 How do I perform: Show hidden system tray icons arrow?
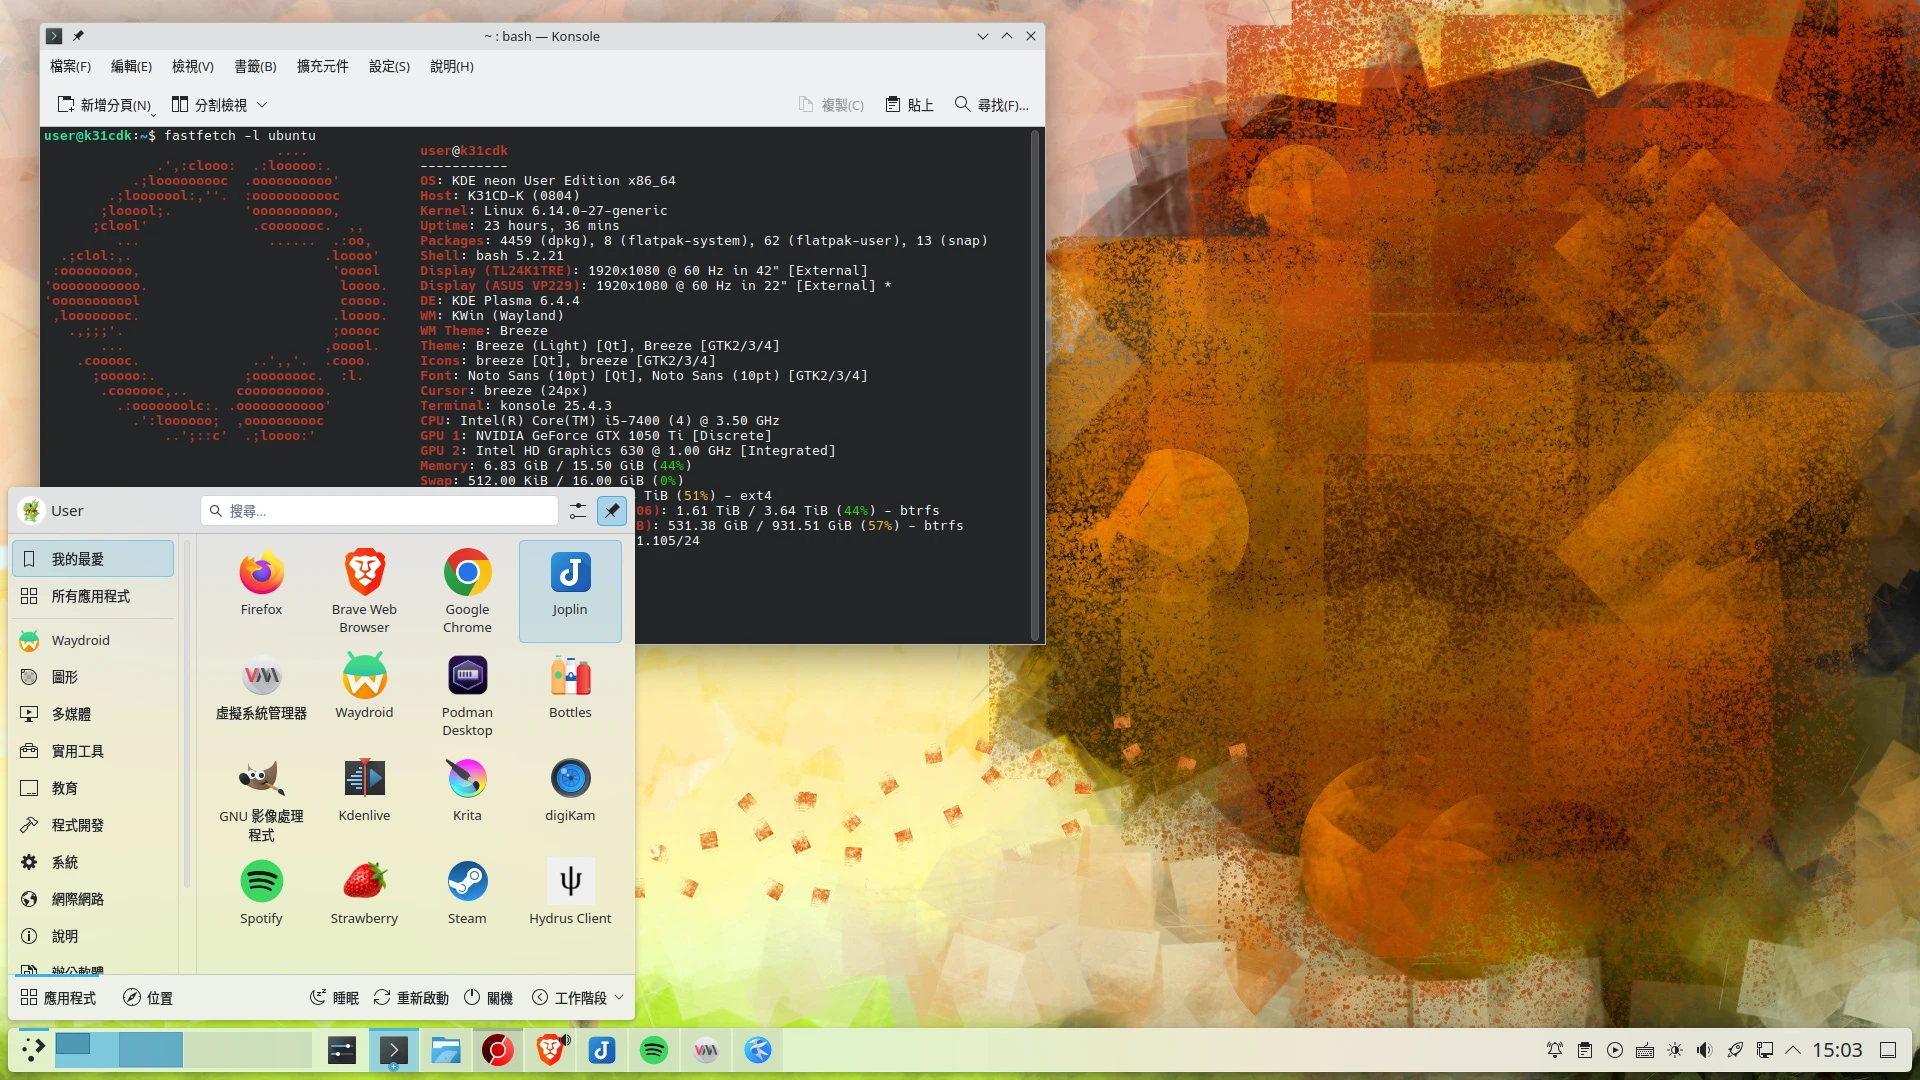click(x=1793, y=1050)
